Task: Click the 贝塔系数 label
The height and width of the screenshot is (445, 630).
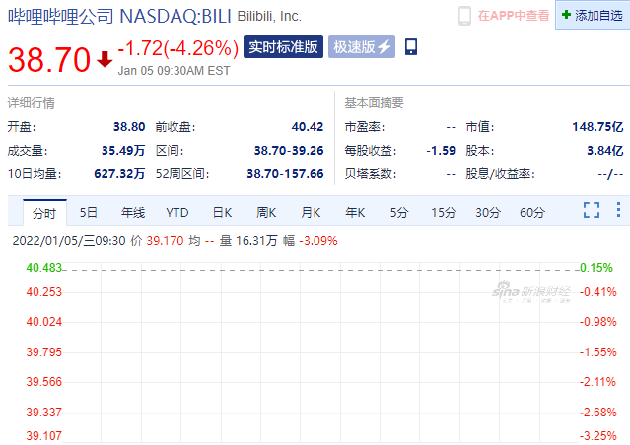Action: coord(370,174)
